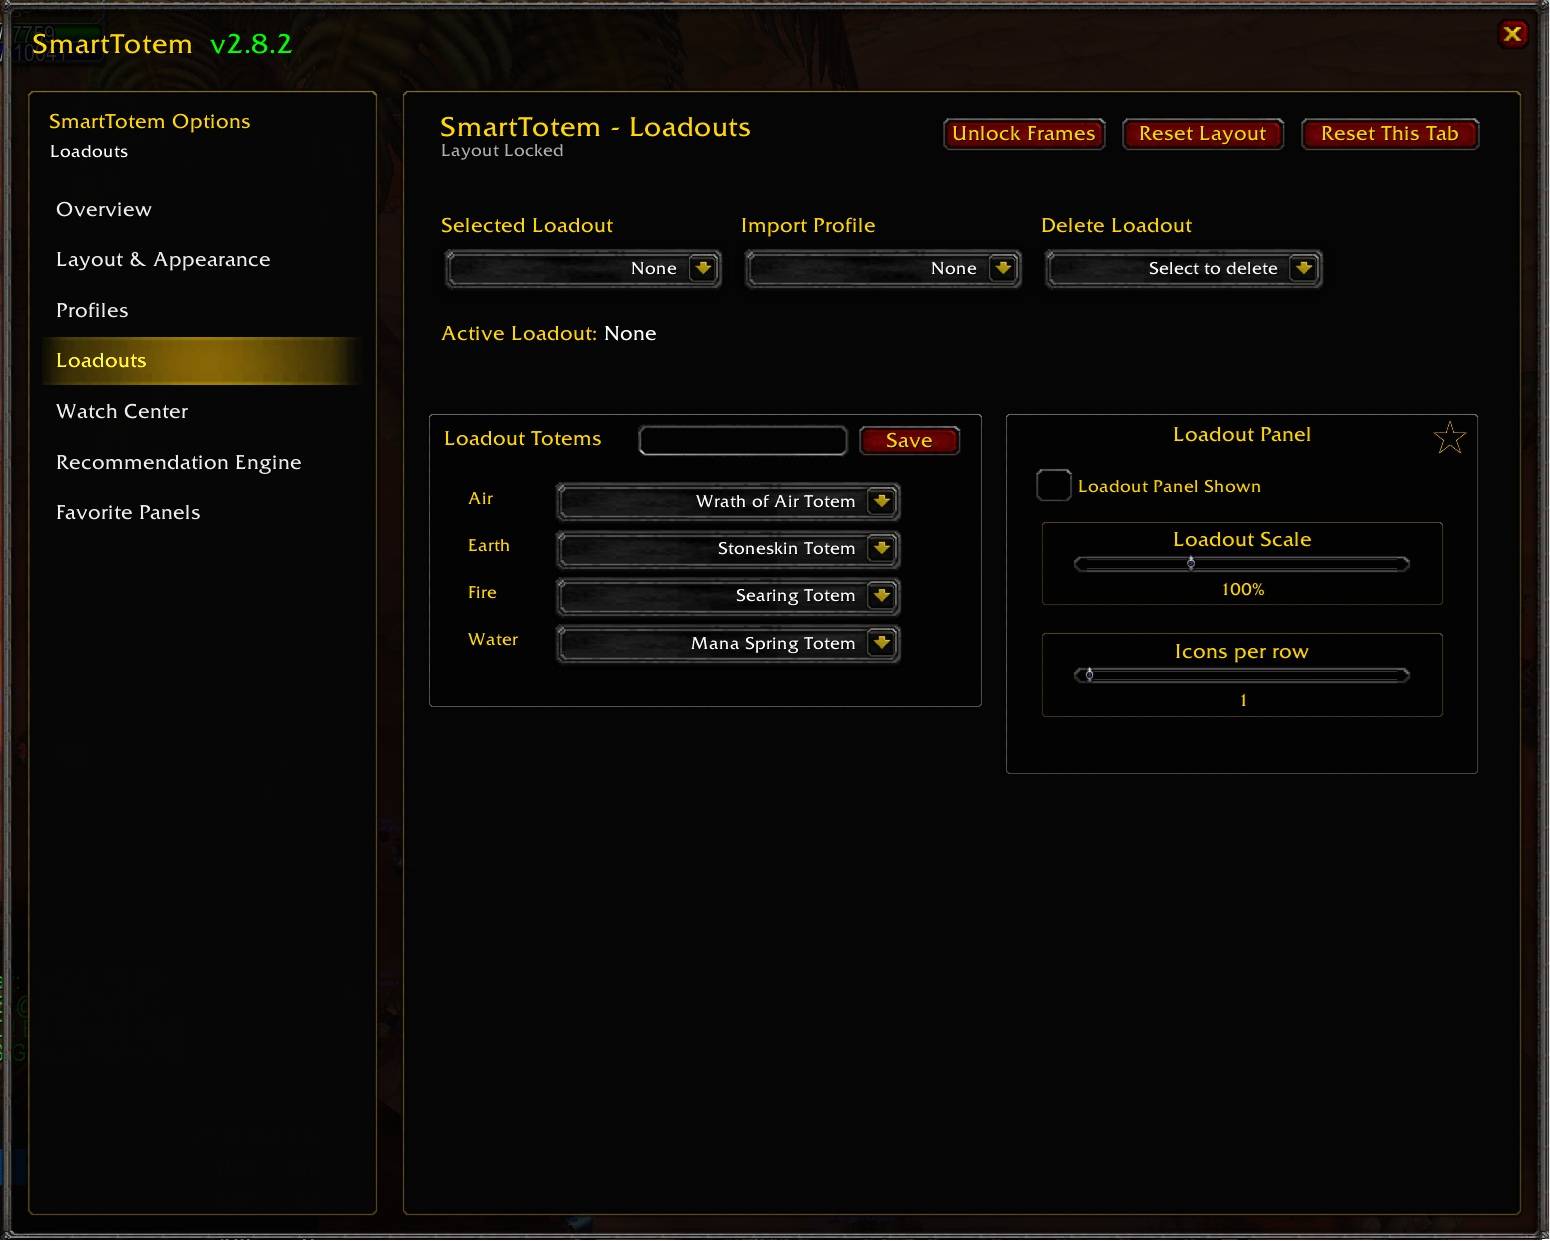1550x1241 pixels.
Task: Save the loadout with the Save button
Action: (909, 440)
